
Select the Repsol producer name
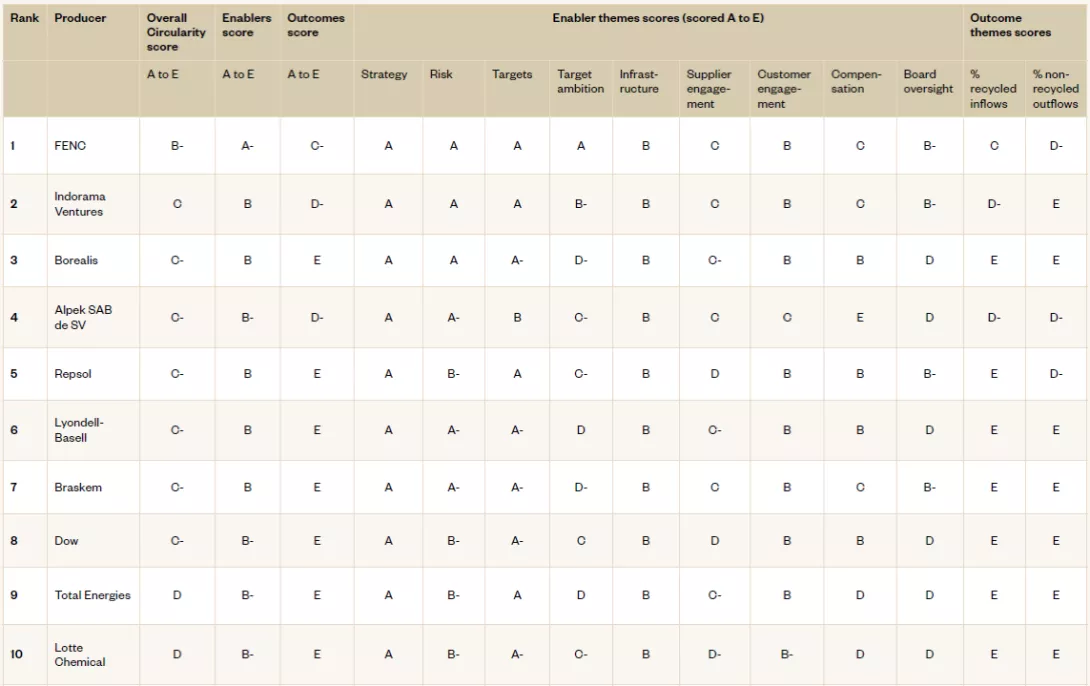click(72, 374)
